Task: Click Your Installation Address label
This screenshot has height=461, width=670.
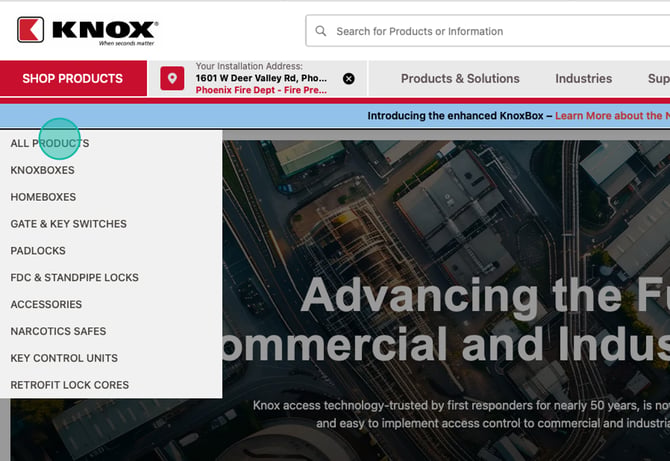Action: (249, 66)
